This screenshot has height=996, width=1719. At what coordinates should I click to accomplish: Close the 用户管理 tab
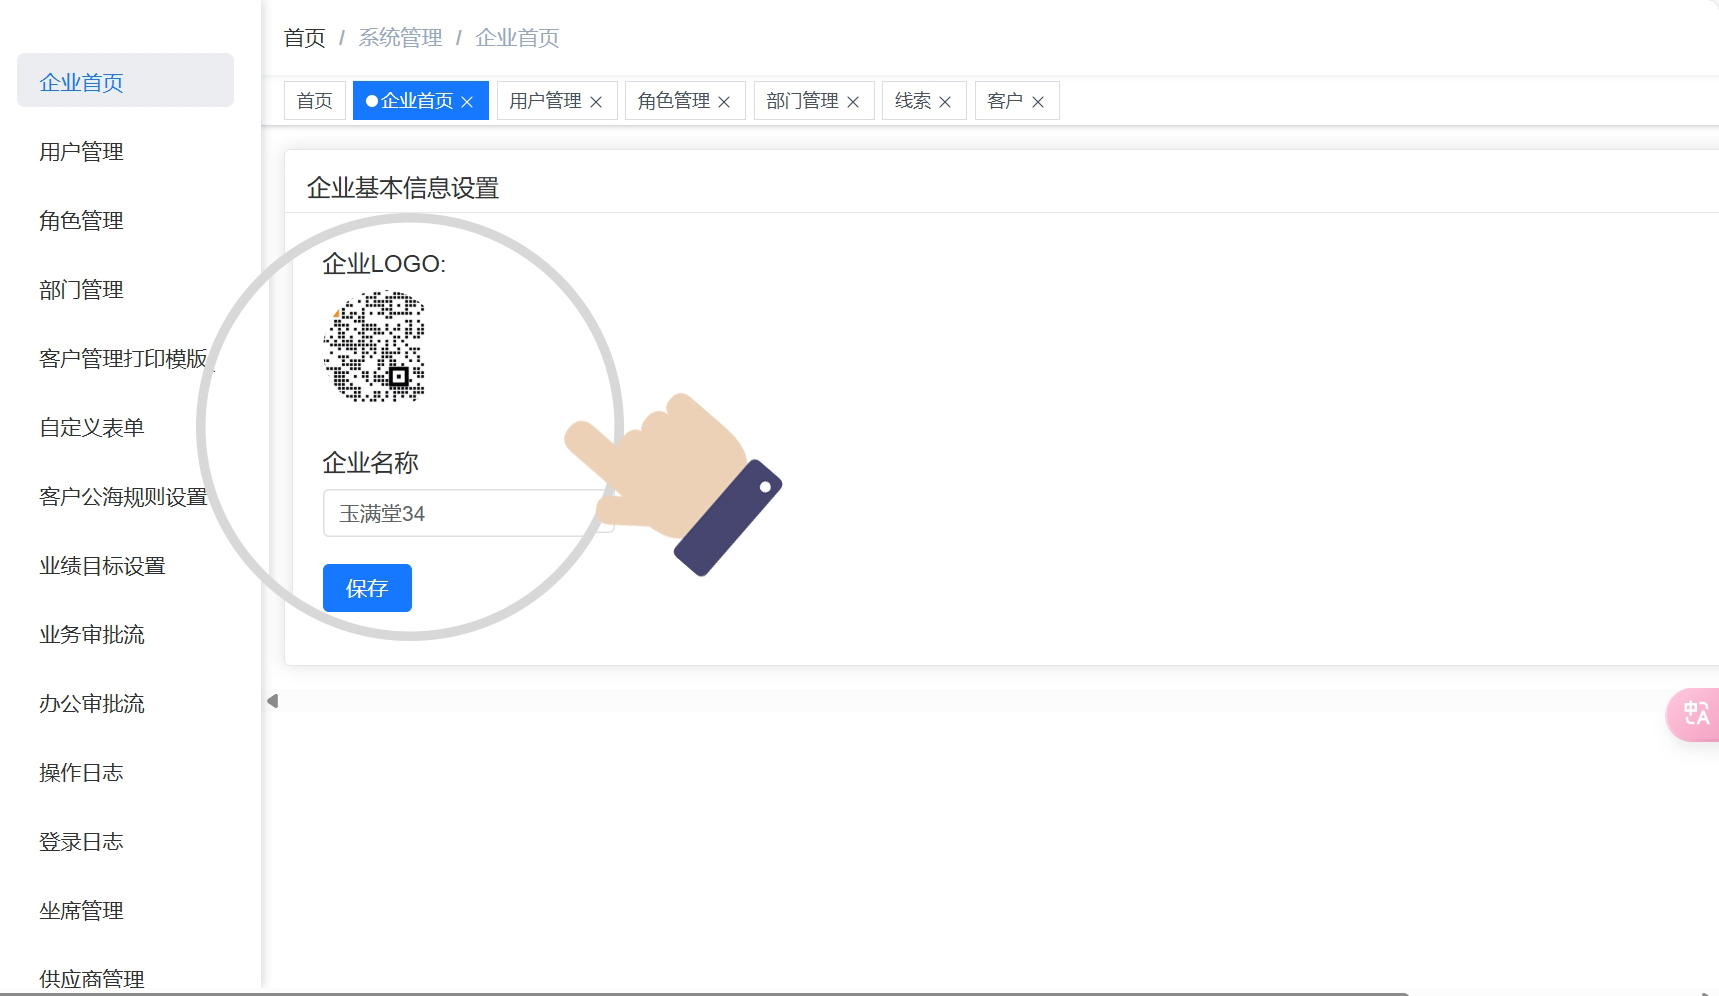click(596, 102)
